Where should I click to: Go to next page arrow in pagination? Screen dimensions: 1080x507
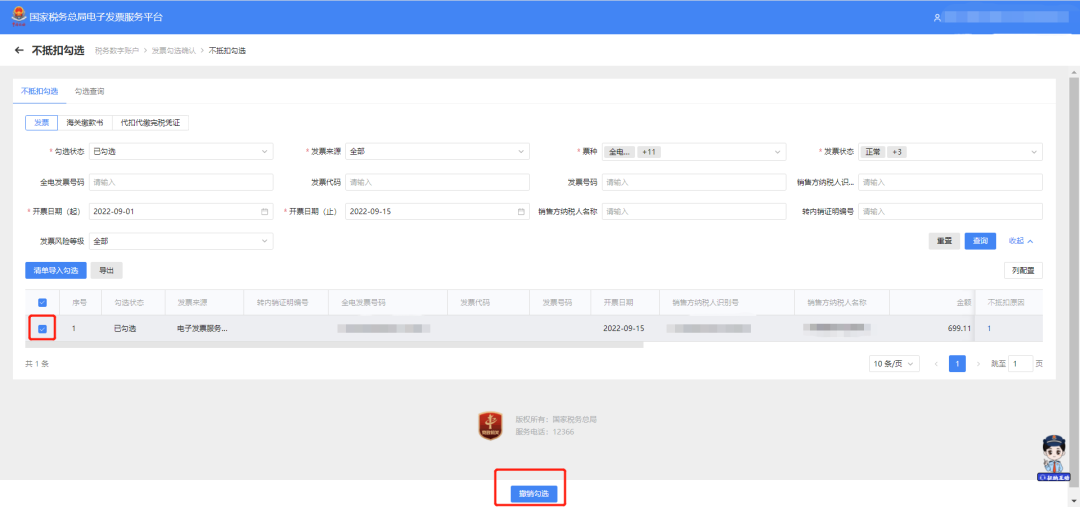(x=978, y=364)
